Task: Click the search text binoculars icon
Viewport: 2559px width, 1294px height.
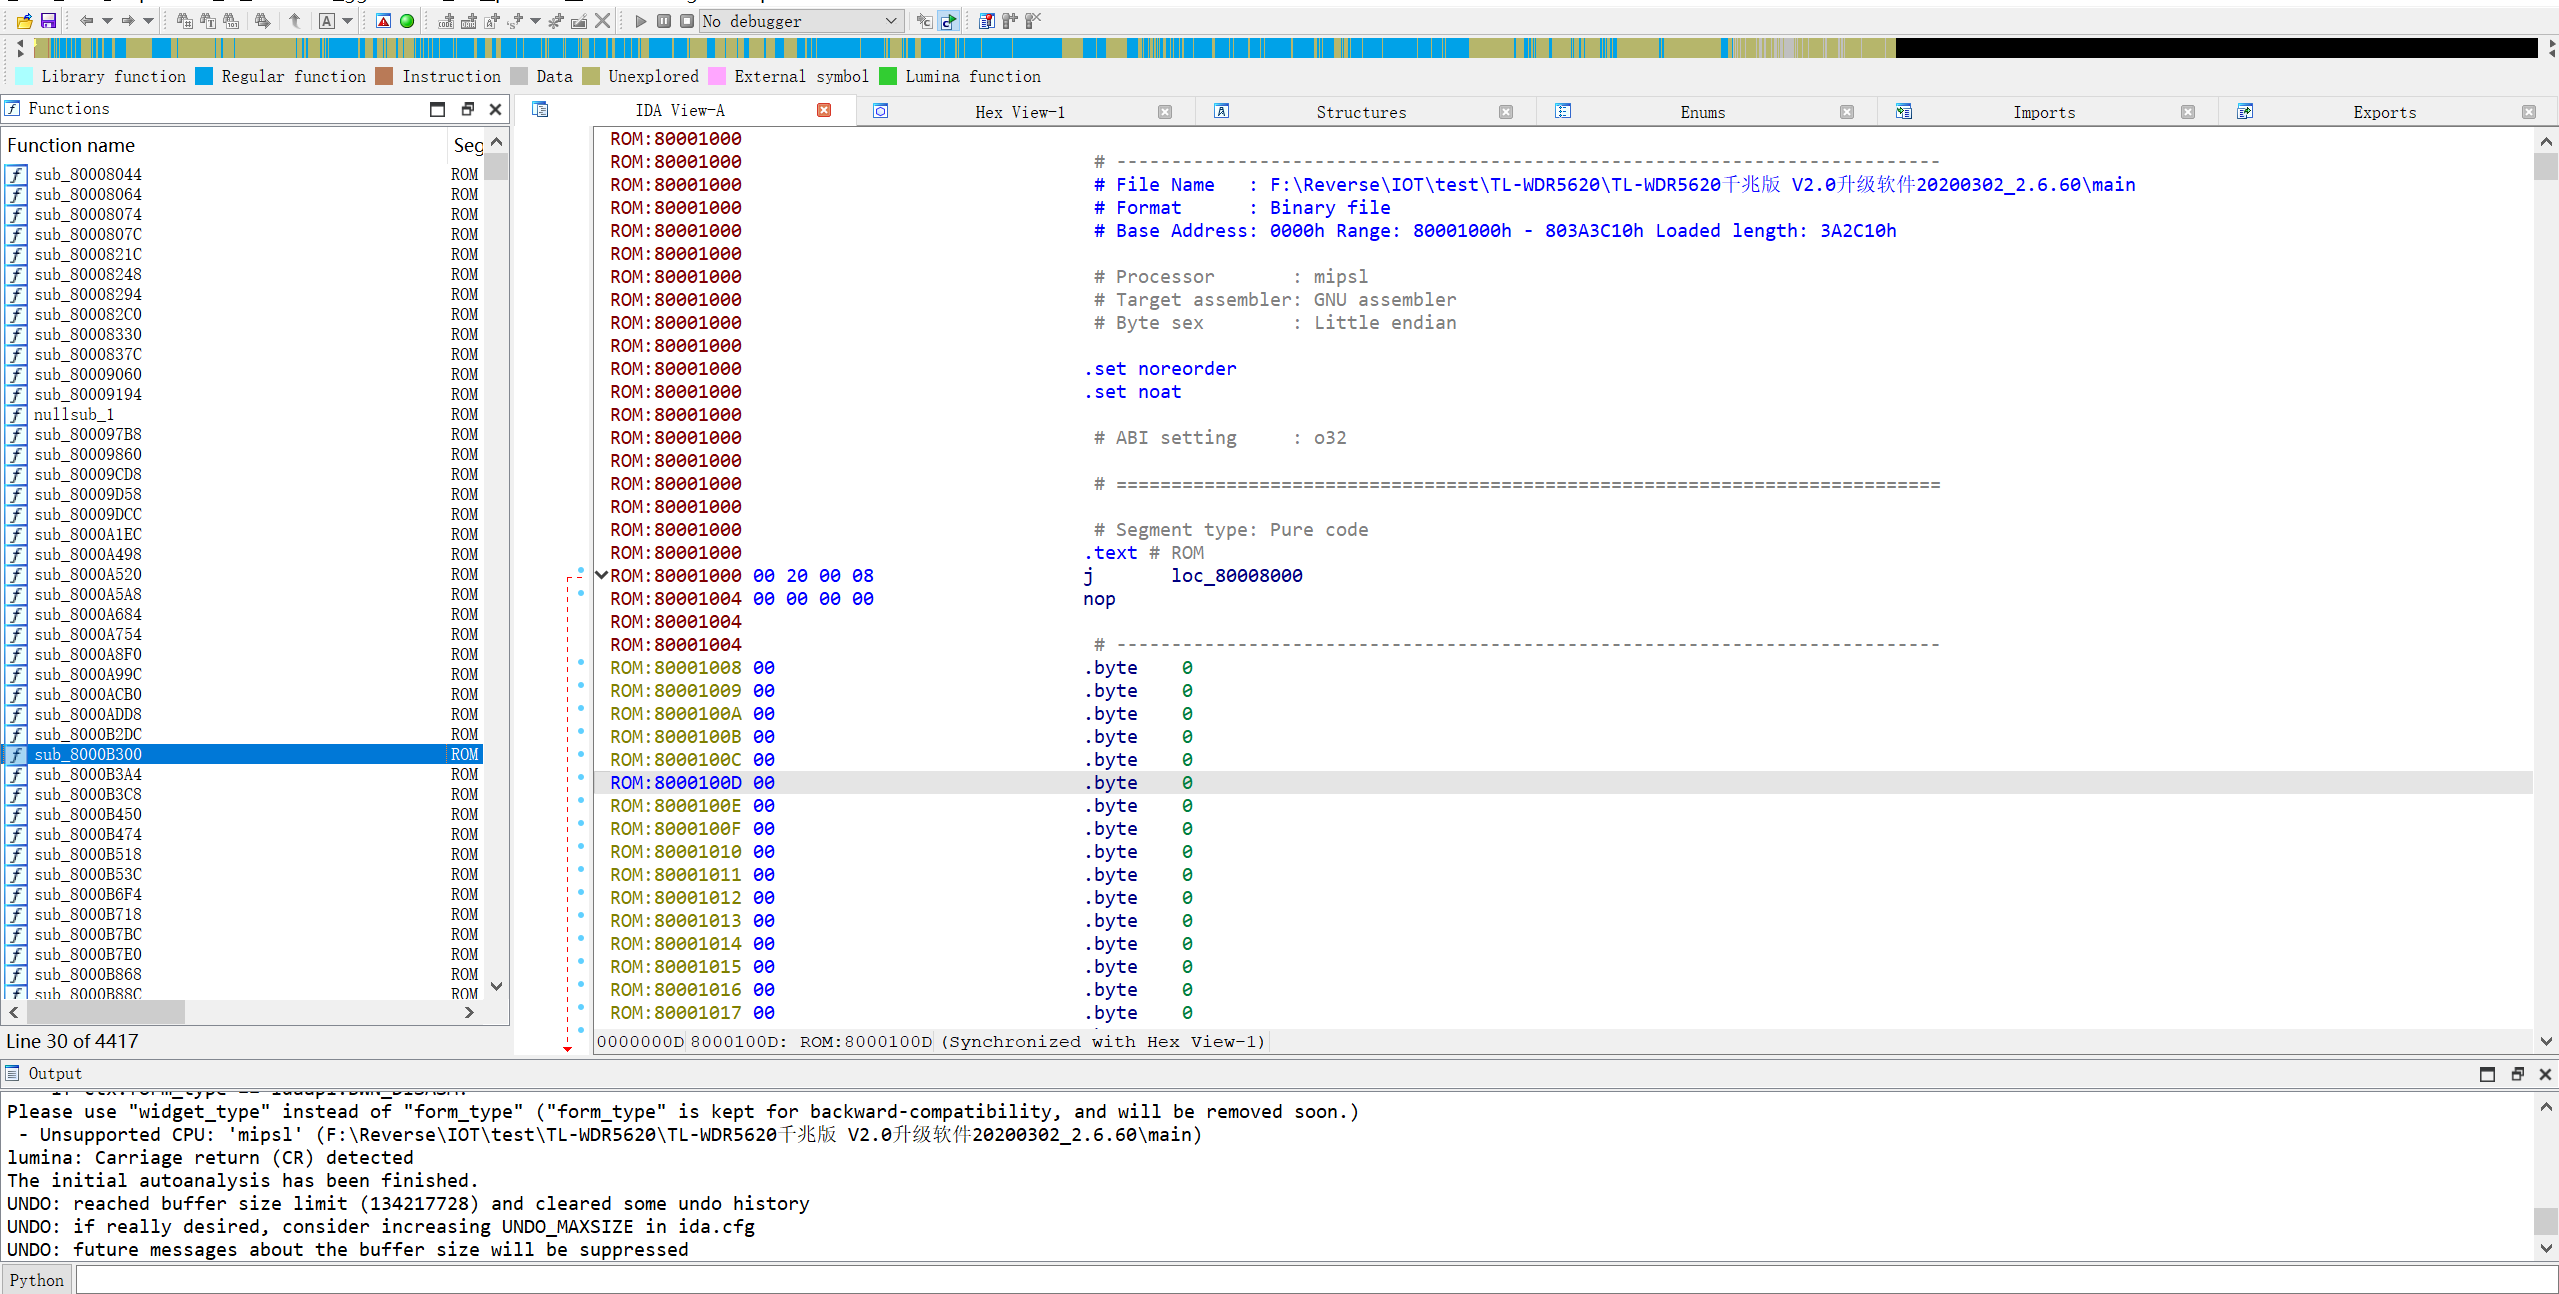Action: [x=208, y=20]
